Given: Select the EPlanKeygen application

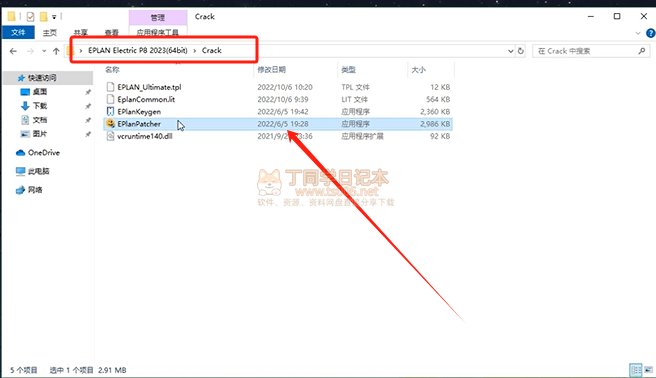Looking at the screenshot, I should pos(139,112).
